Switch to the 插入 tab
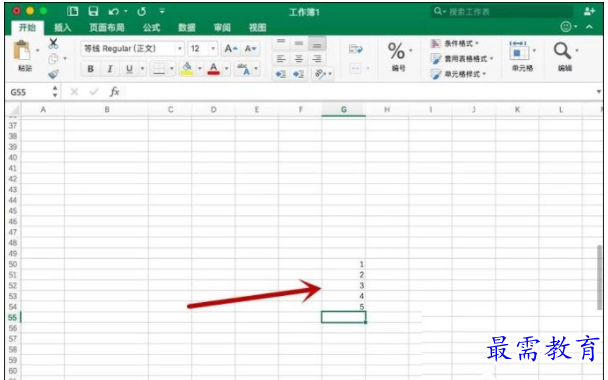The image size is (608, 380). [x=62, y=28]
